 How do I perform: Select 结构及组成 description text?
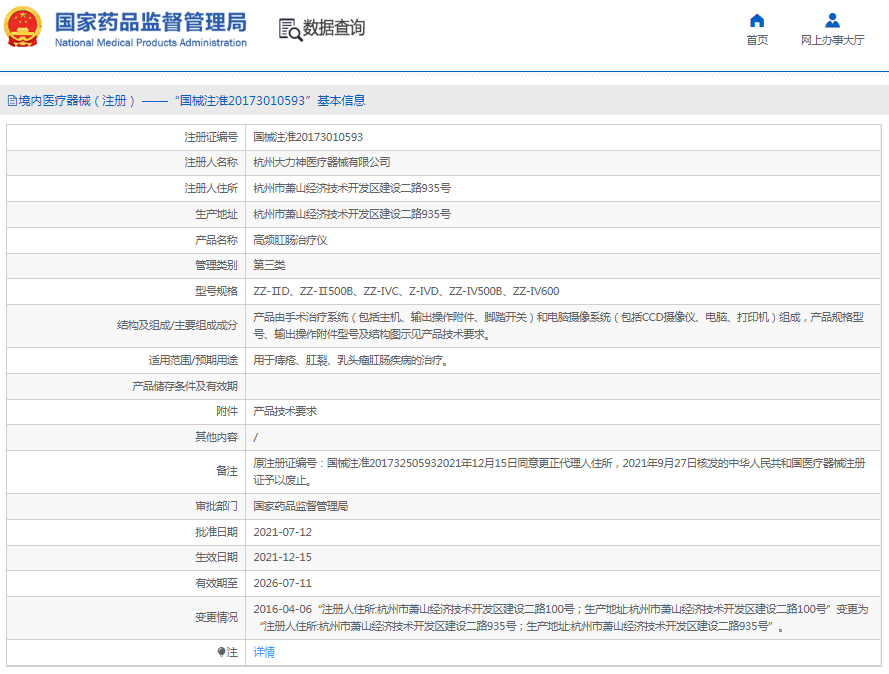coord(558,325)
